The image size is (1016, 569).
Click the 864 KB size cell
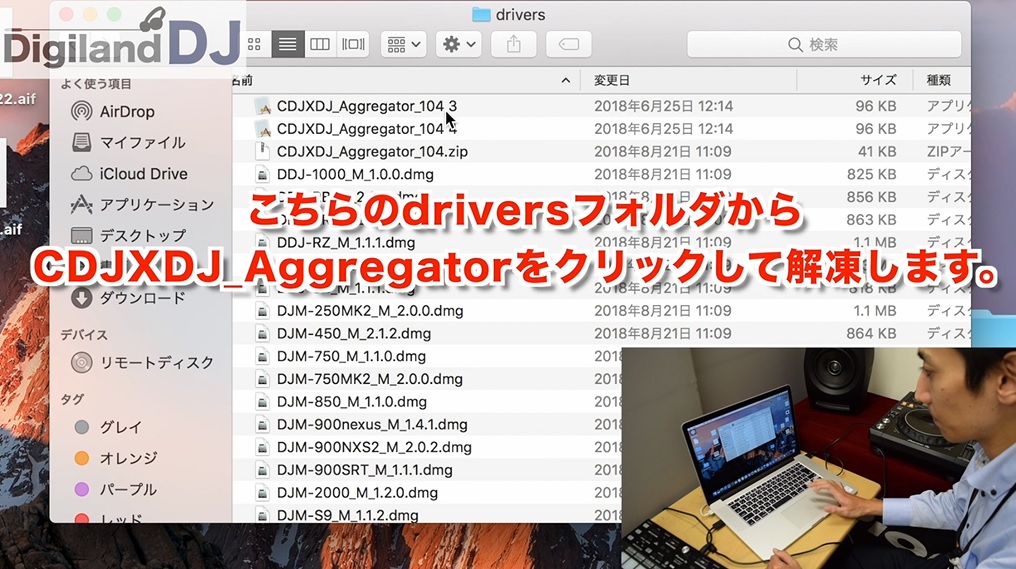(872, 333)
